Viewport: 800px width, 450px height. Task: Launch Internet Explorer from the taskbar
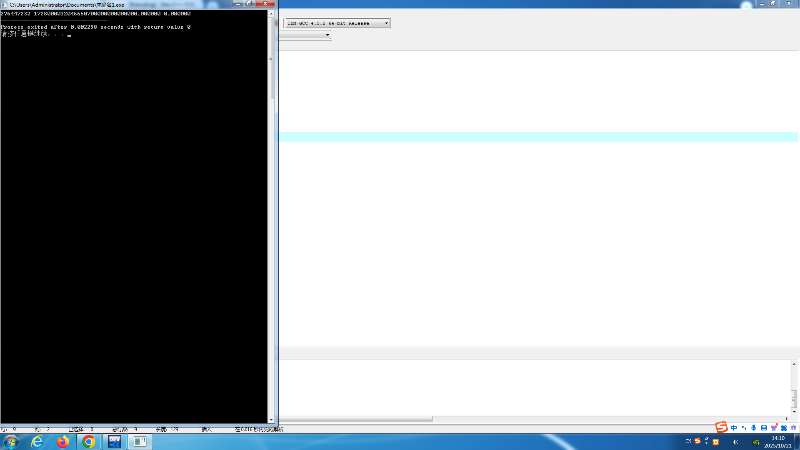tap(37, 442)
